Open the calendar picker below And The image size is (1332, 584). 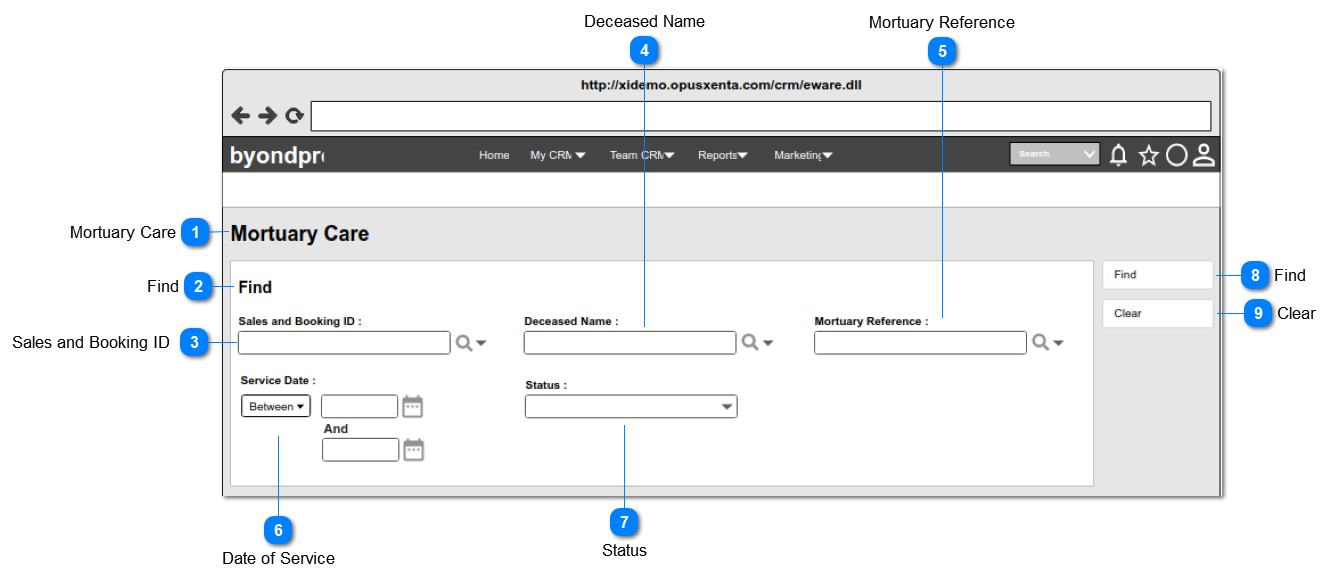[414, 450]
